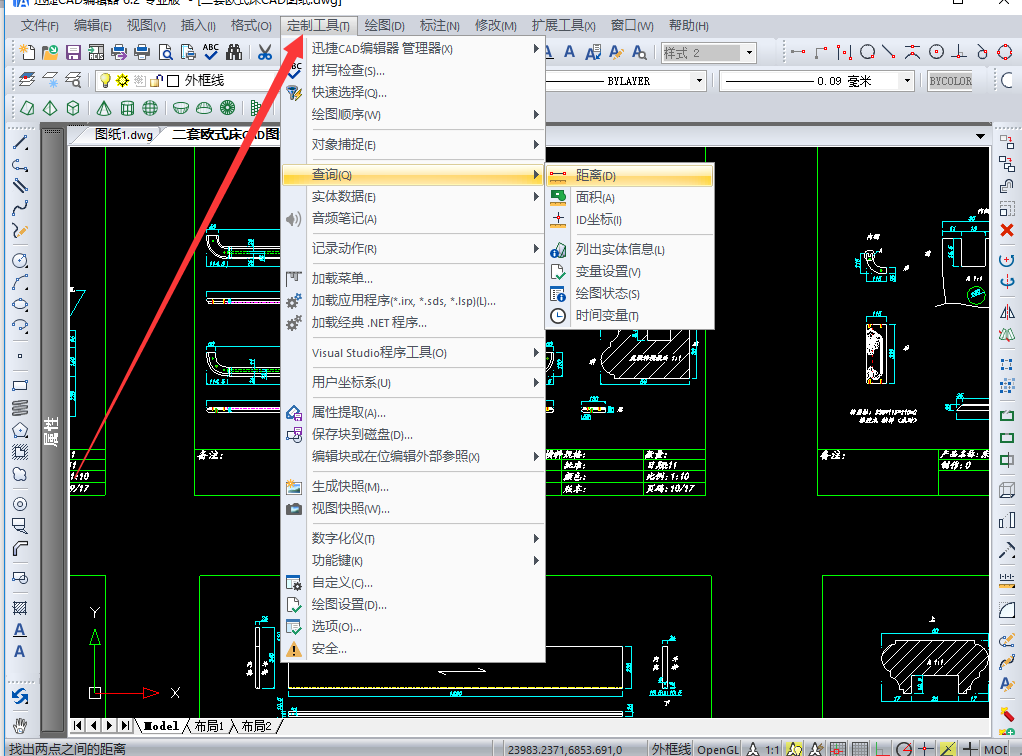Image resolution: width=1022 pixels, height=756 pixels.
Task: Open the layer manager stack icon
Action: pos(27,80)
